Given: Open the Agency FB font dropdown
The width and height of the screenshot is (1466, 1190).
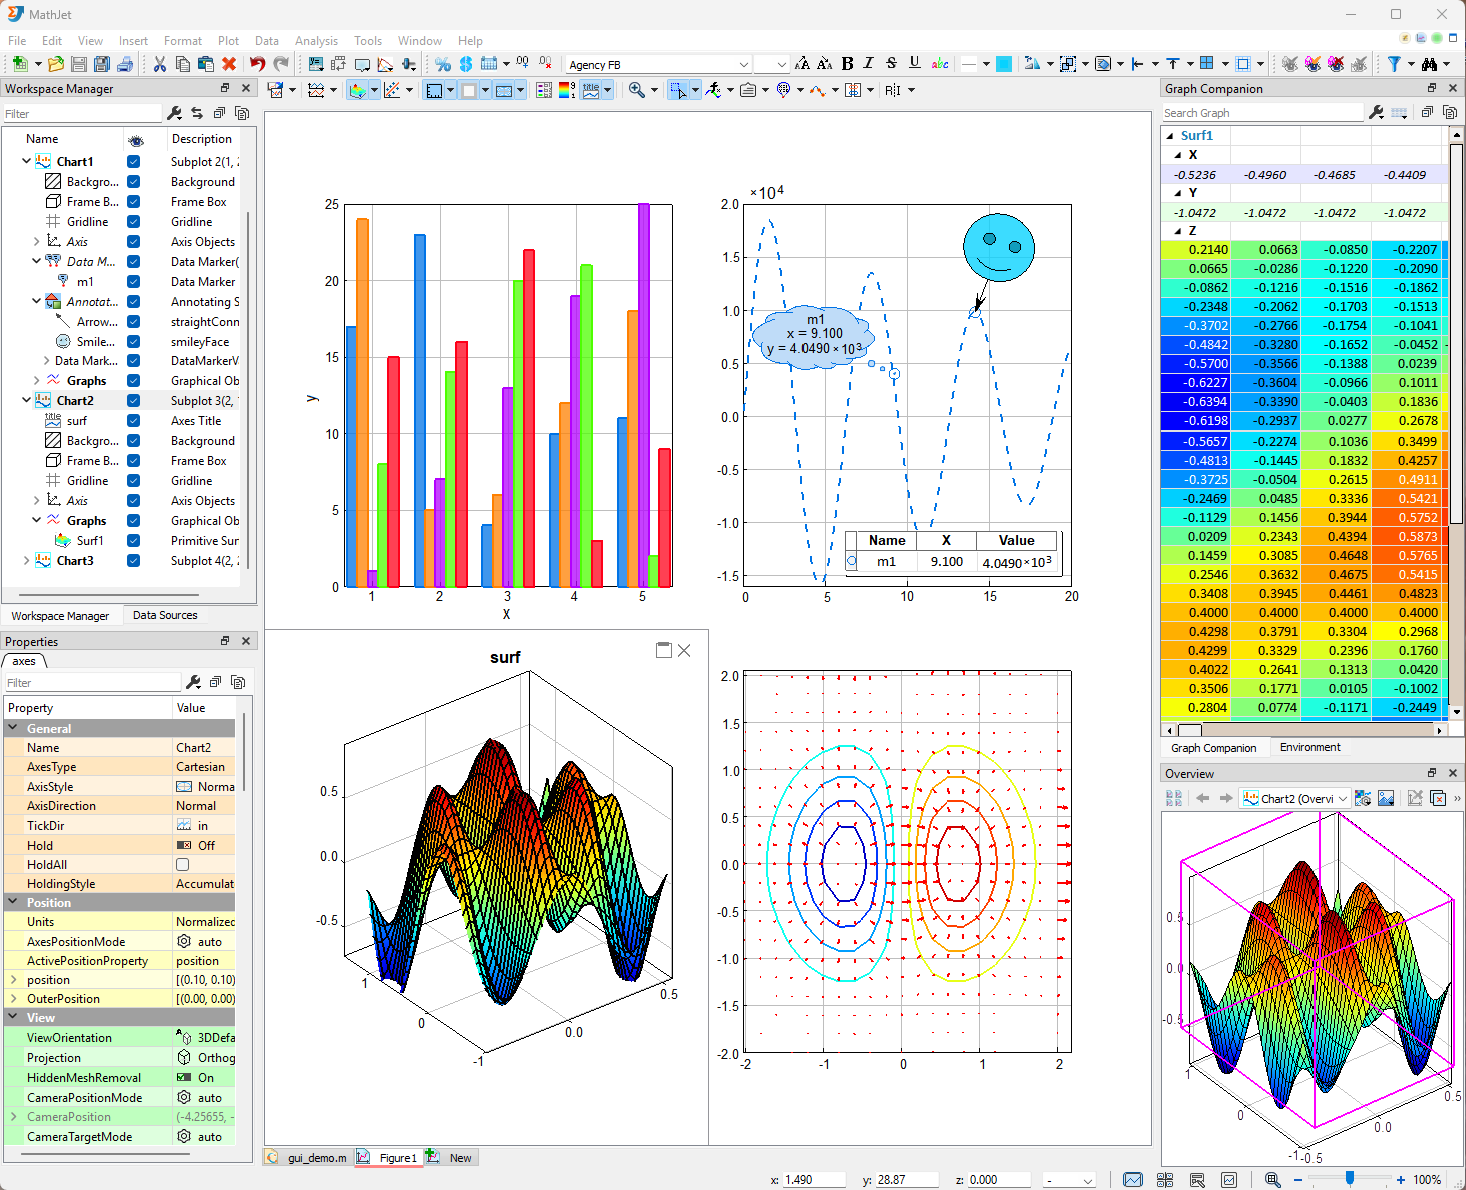Looking at the screenshot, I should point(743,65).
